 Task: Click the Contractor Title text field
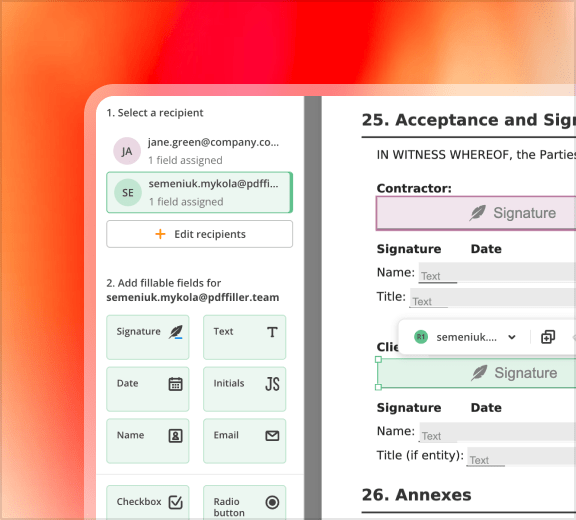493,297
